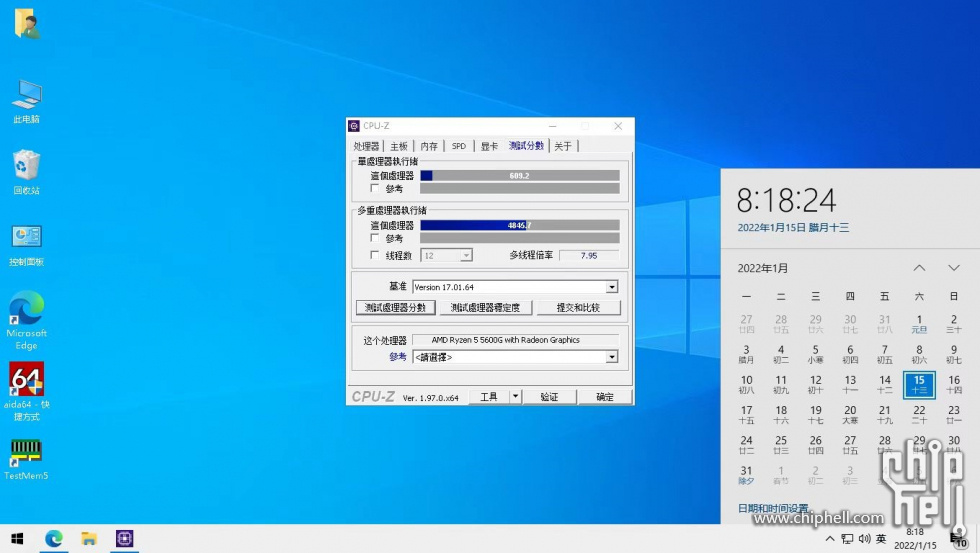
Task: Open the volume tray icon
Action: pos(864,539)
